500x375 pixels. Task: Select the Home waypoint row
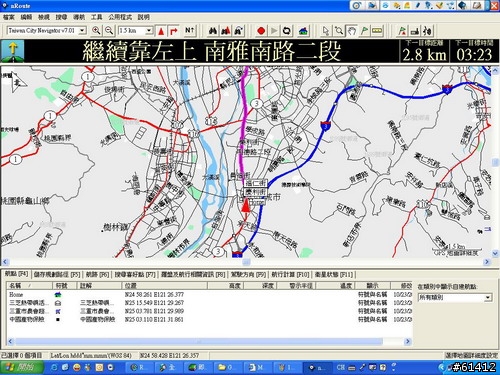pos(210,295)
